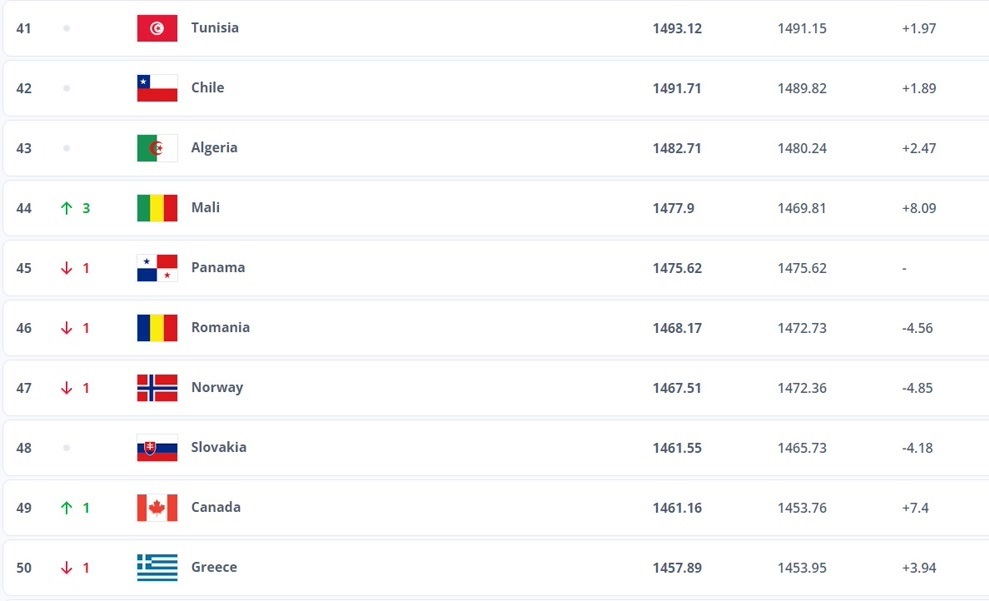This screenshot has width=989, height=601.
Task: Click Panama's red down arrow
Action: (x=67, y=268)
